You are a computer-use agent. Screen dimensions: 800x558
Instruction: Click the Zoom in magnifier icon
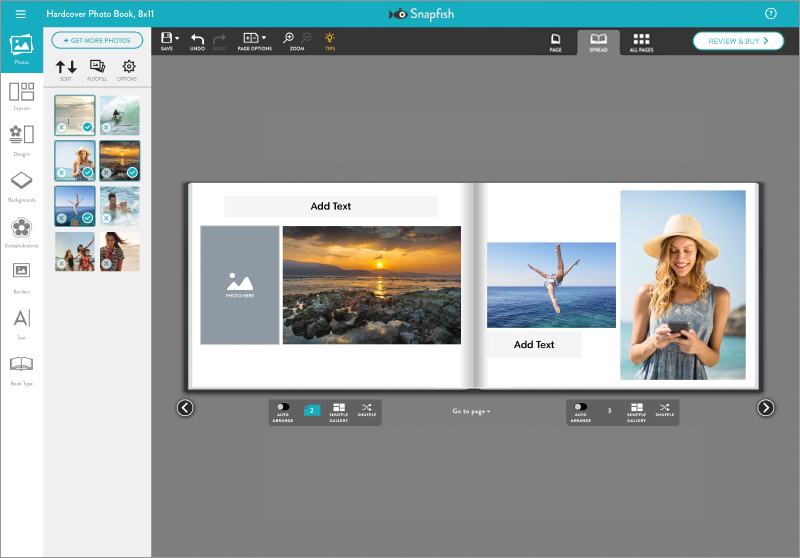tap(289, 38)
